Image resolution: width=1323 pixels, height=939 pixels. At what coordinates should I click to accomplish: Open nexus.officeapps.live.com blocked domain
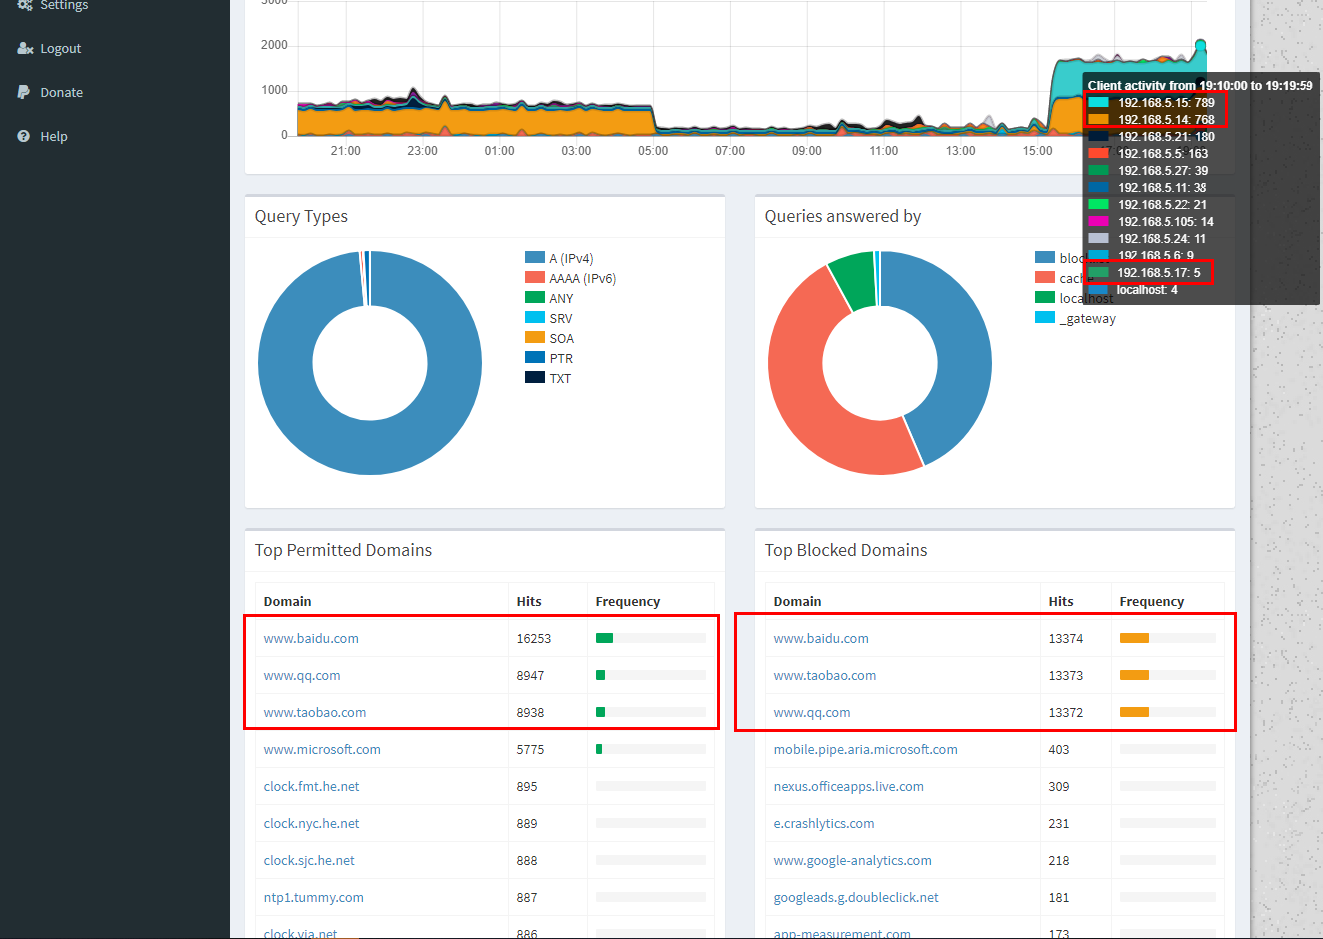point(849,786)
